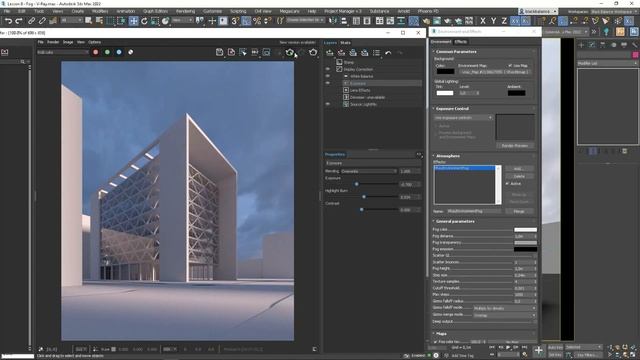Toggle the Active checkbox in Atmosphere

(x=507, y=184)
